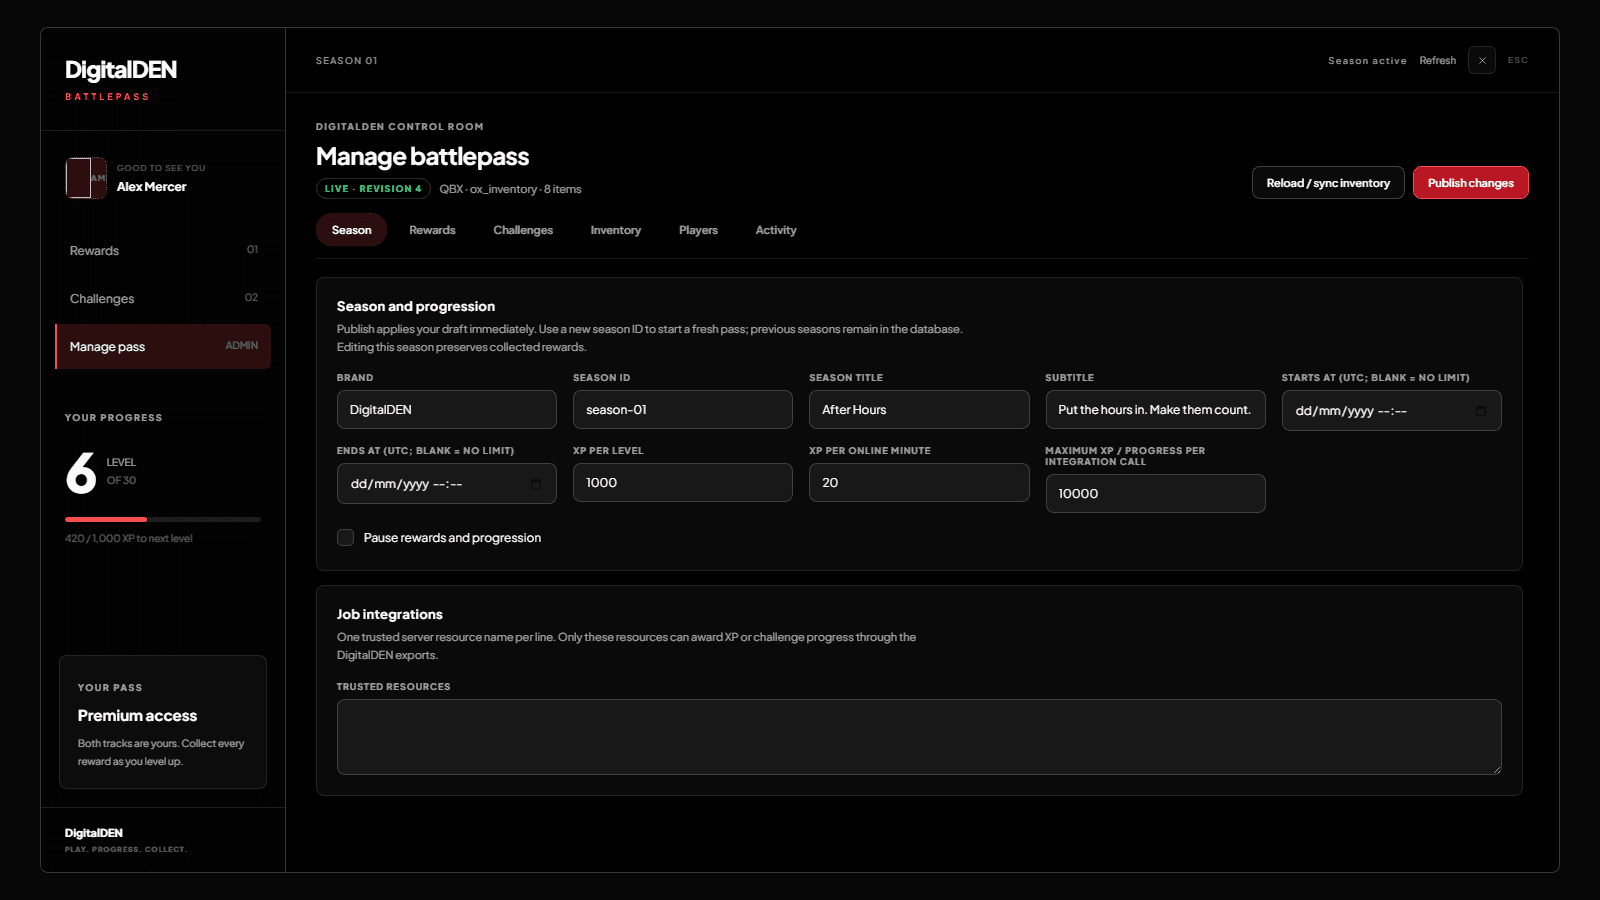Click Alex Mercer's avatar thumbnail
This screenshot has height=900, width=1600.
tap(86, 178)
